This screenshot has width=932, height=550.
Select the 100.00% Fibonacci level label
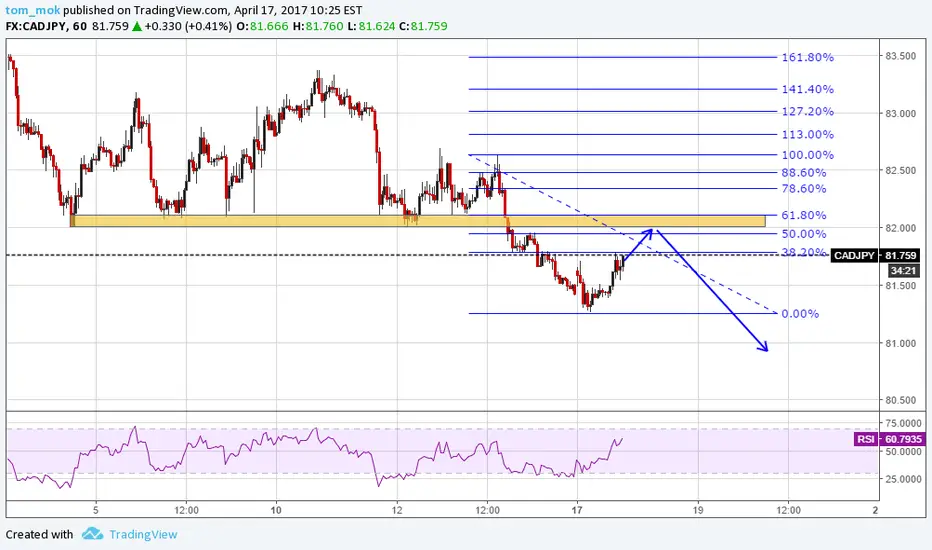click(807, 155)
